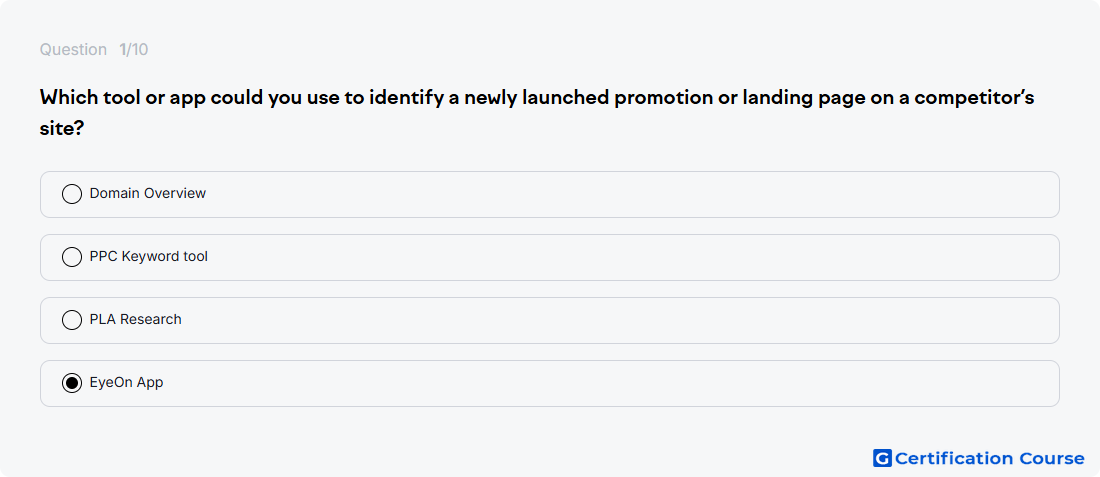Click empty area of Domain Overview option box

pos(631,194)
